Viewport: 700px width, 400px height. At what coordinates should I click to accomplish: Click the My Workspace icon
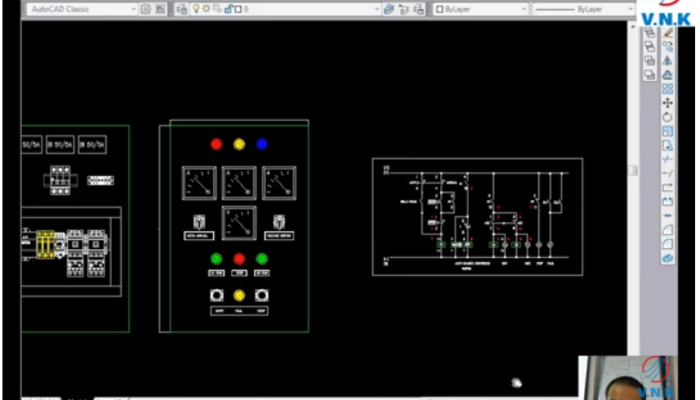click(160, 9)
